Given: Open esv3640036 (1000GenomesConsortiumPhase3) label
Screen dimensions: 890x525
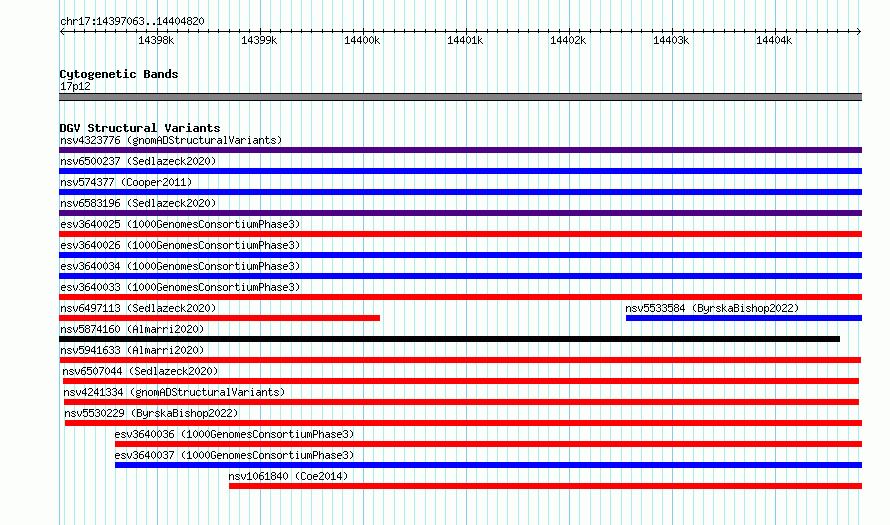Looking at the screenshot, I should coord(234,434).
